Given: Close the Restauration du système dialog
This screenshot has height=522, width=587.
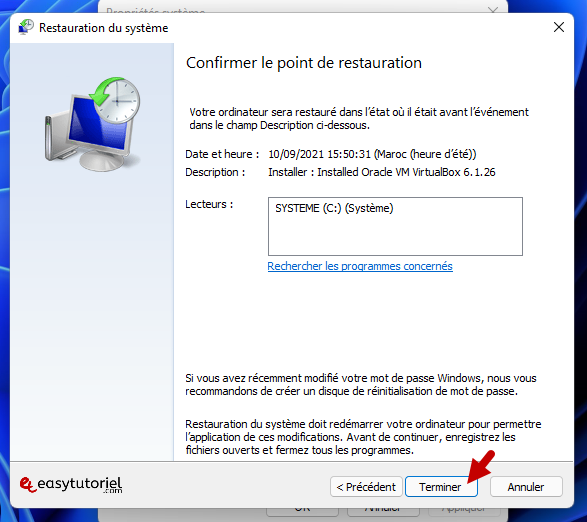Looking at the screenshot, I should click(x=559, y=27).
